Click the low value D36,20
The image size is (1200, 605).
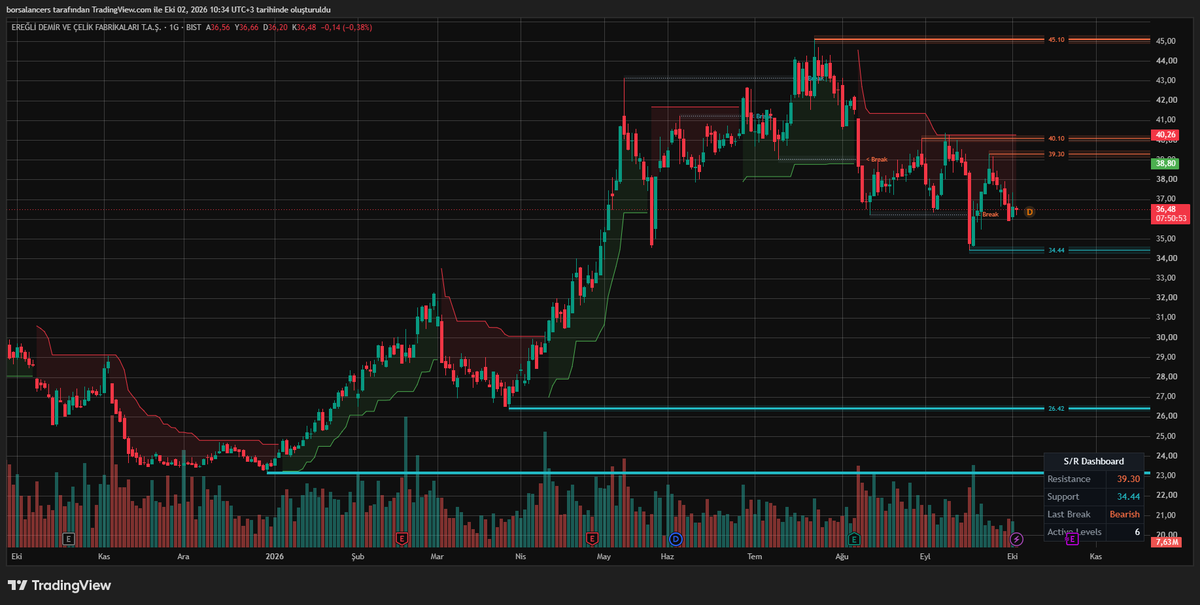coord(276,27)
